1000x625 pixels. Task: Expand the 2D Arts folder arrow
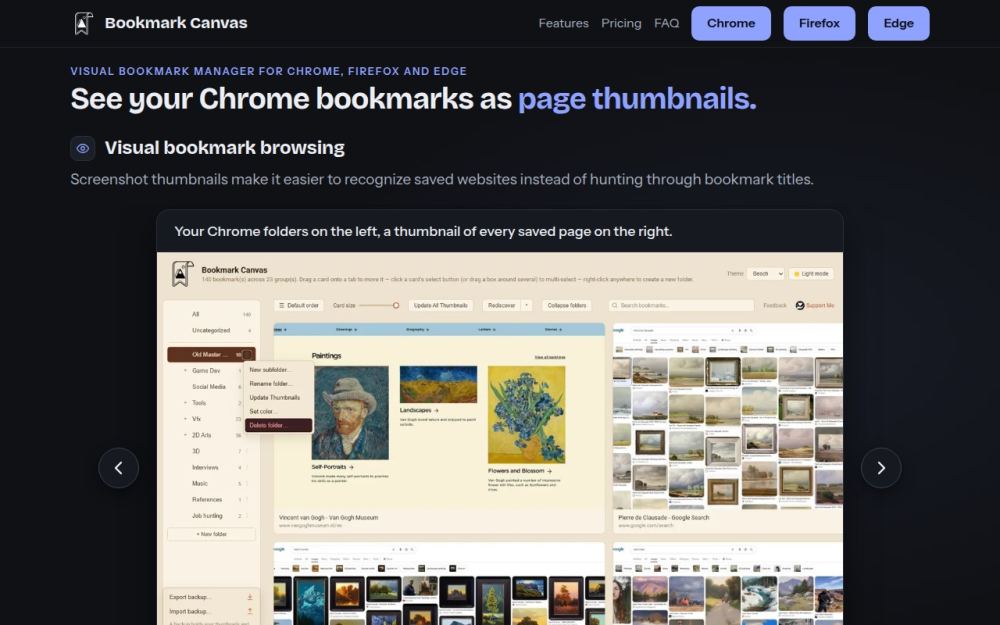186,435
